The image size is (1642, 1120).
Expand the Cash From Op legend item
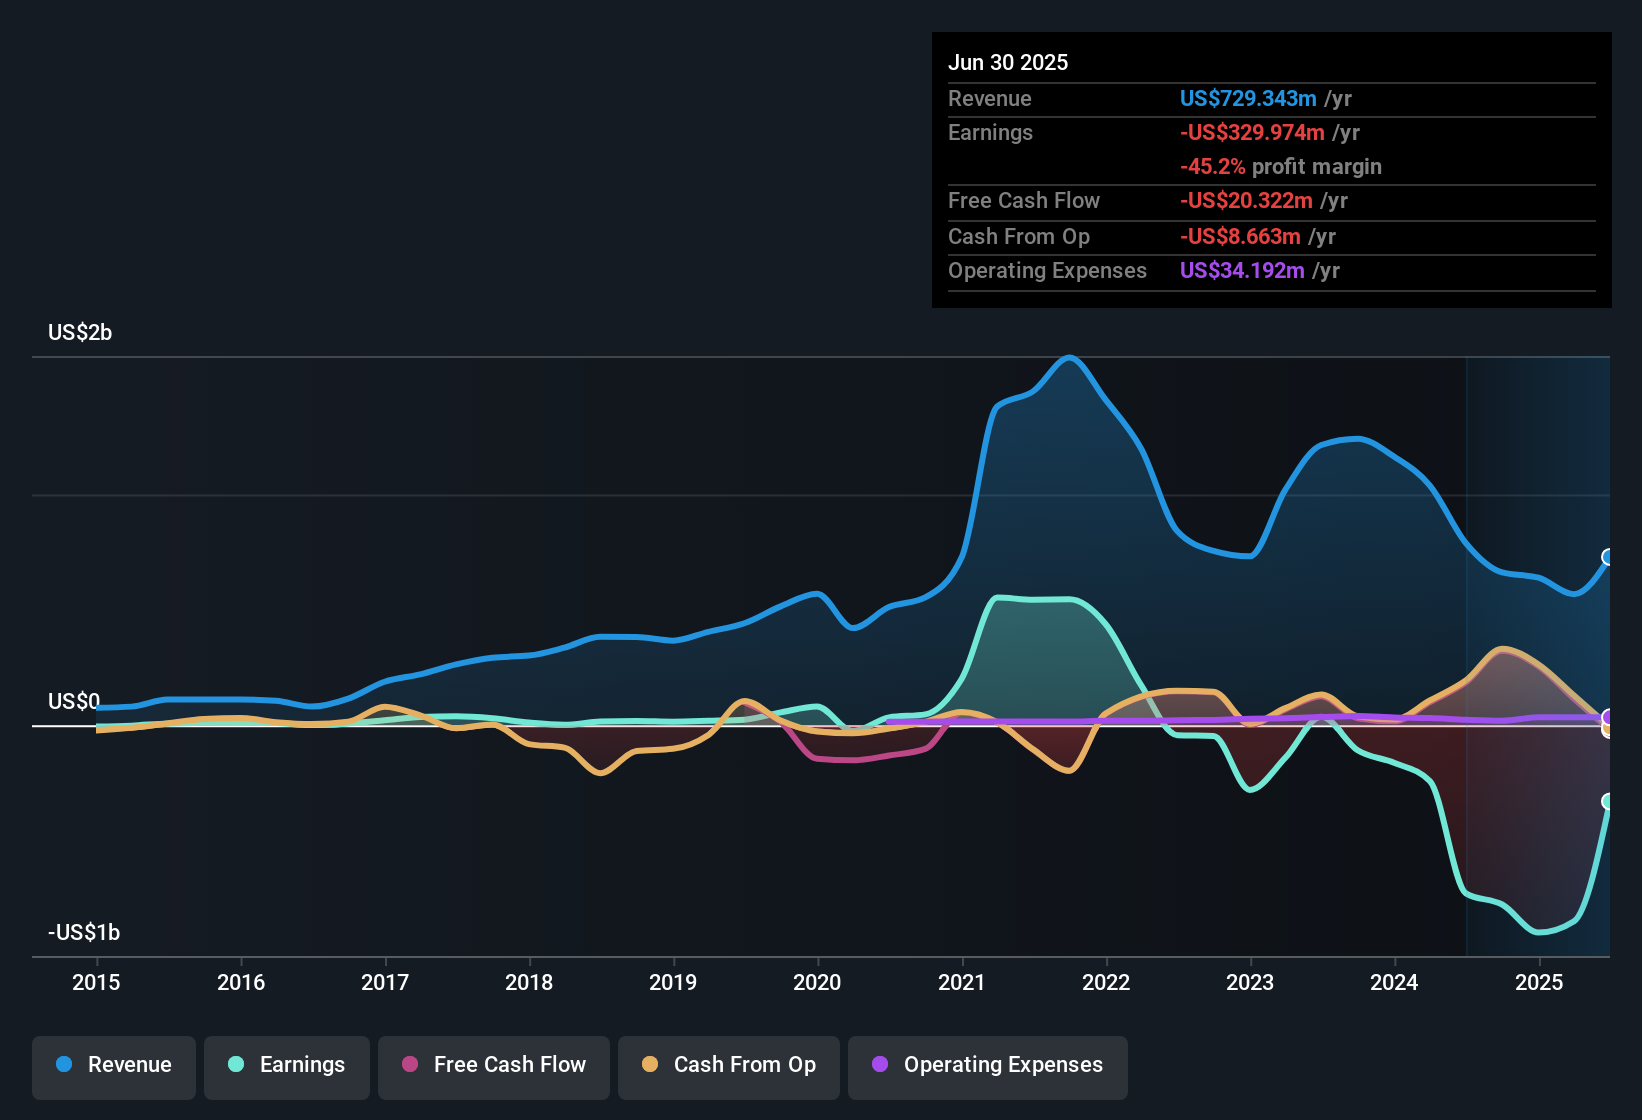coord(728,1065)
